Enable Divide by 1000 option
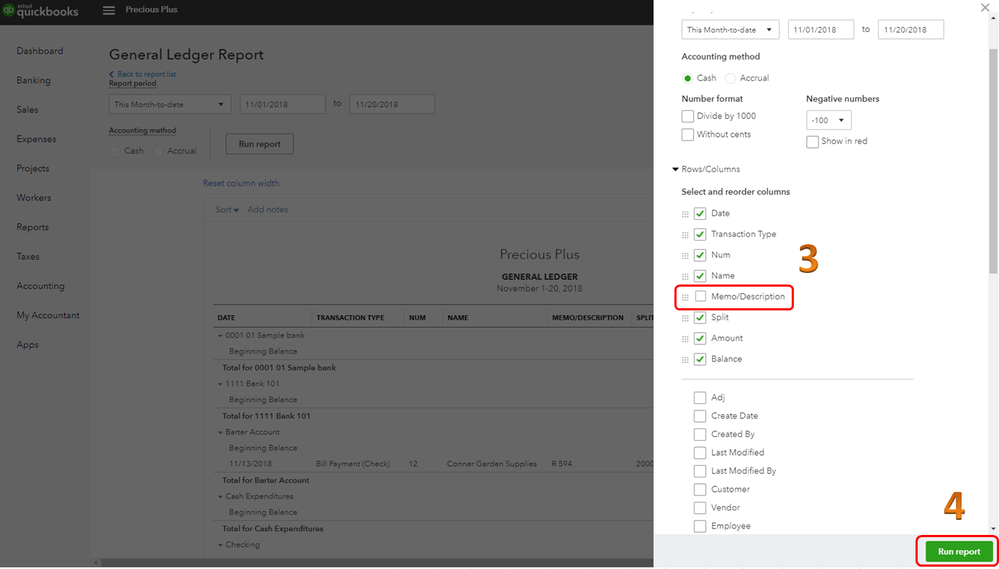Image resolution: width=999 pixels, height=569 pixels. [x=687, y=116]
